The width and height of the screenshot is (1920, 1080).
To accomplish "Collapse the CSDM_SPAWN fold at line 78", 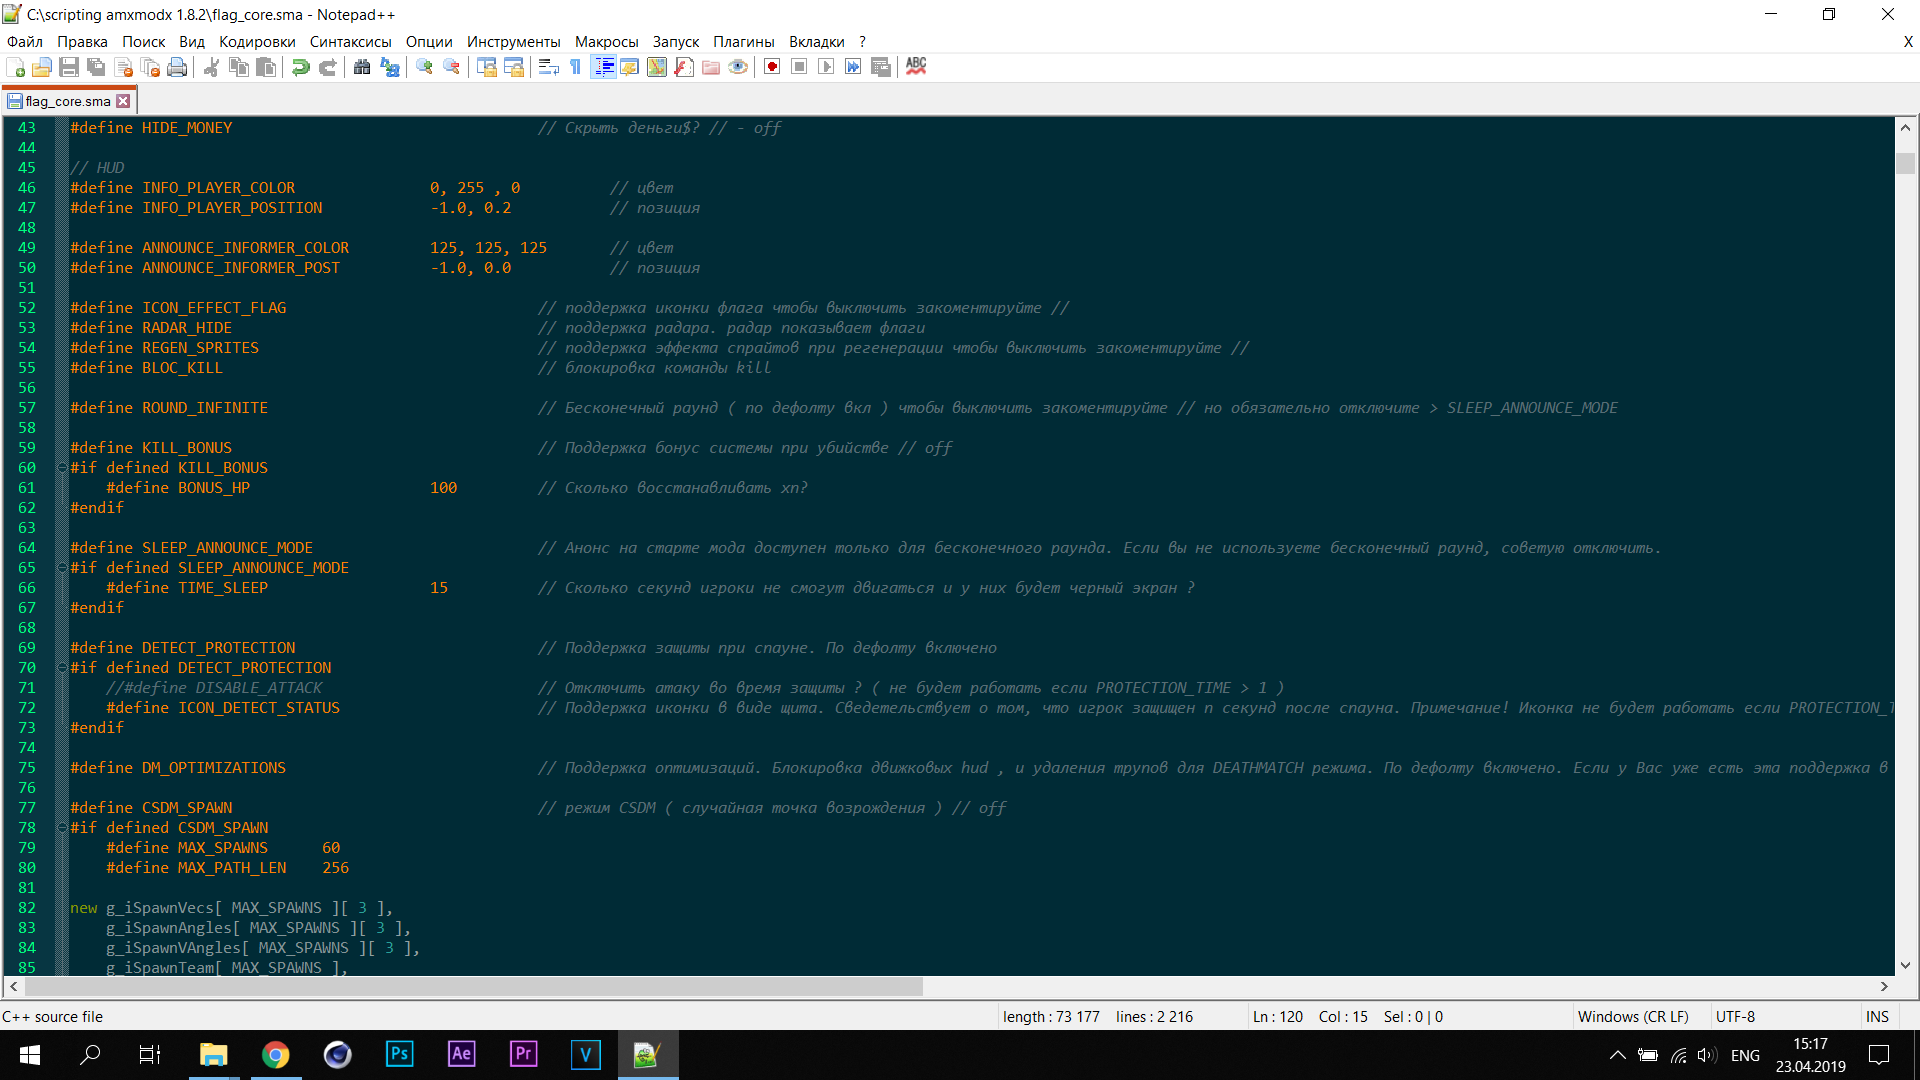I will coord(62,828).
